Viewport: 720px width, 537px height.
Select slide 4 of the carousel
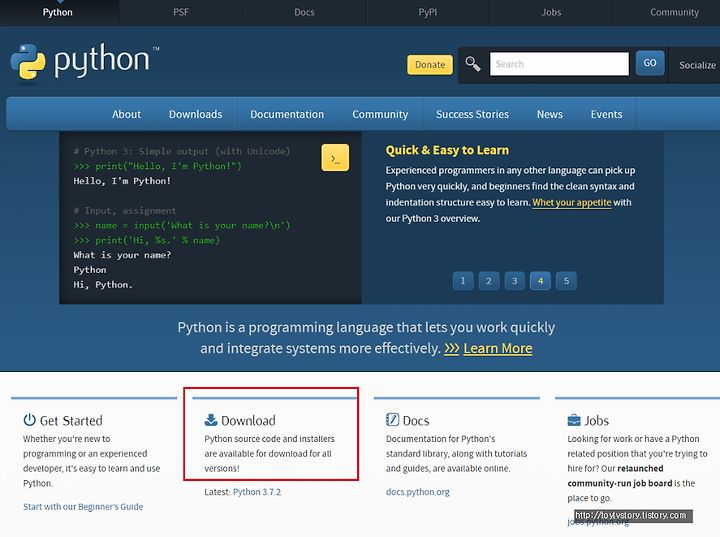click(540, 281)
